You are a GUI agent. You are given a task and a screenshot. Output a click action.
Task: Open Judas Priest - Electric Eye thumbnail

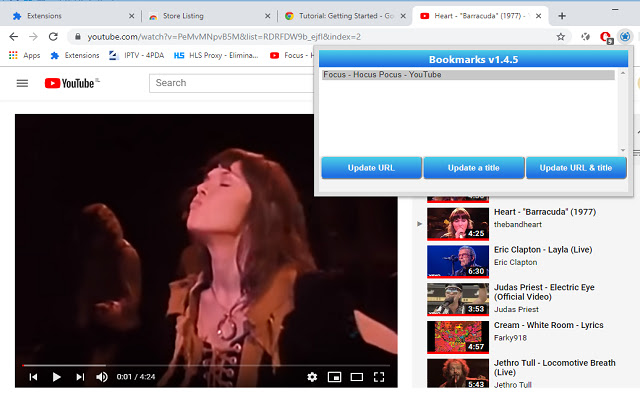click(x=458, y=299)
